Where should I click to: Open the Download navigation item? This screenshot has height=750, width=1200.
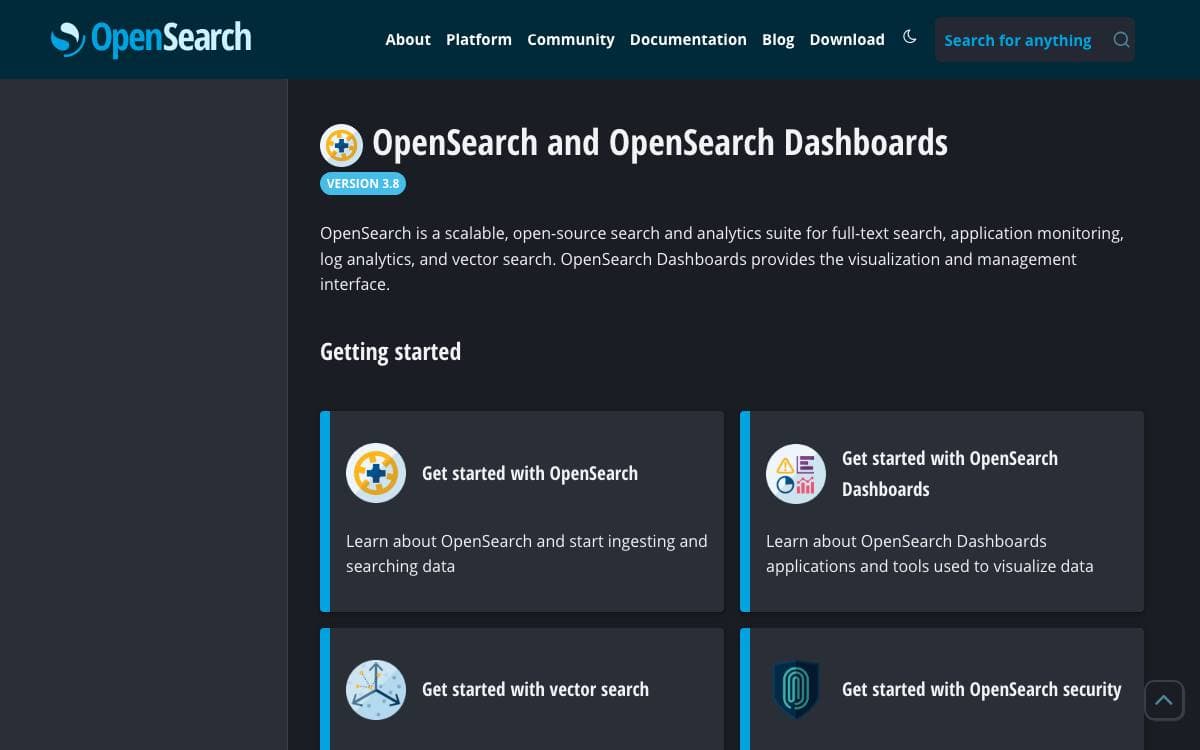coord(847,40)
